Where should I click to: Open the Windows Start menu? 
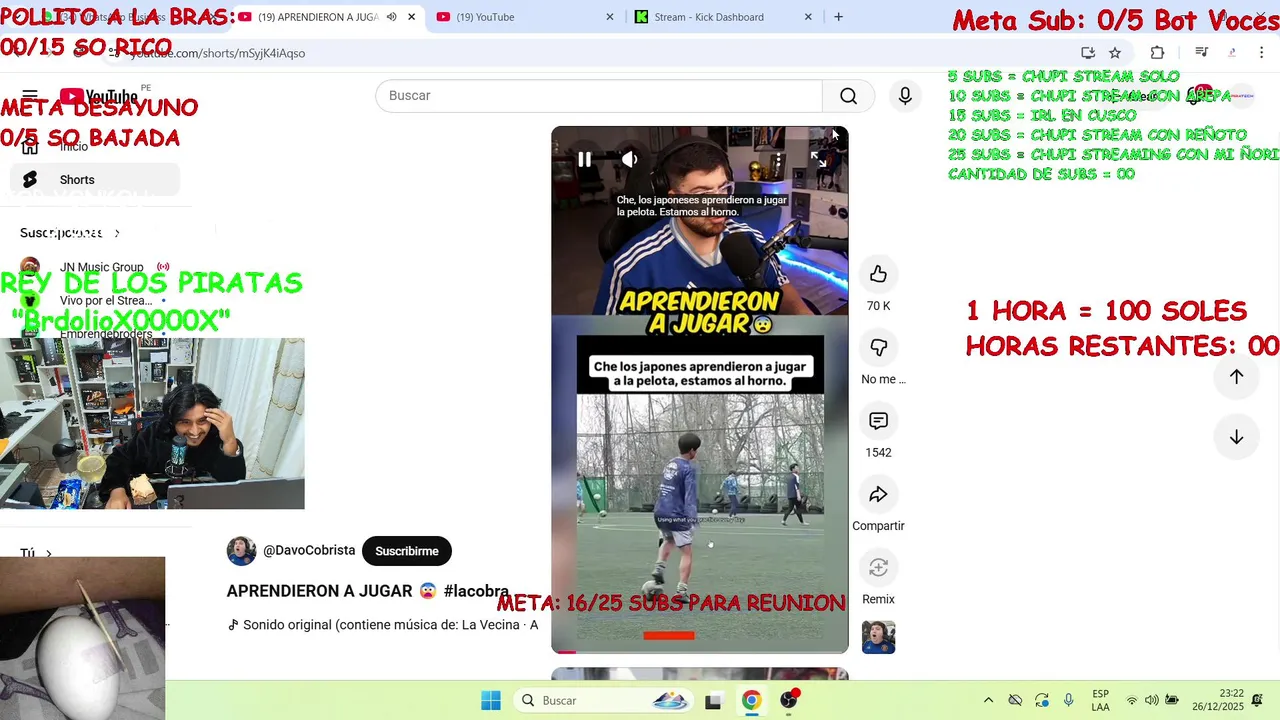pyautogui.click(x=490, y=700)
